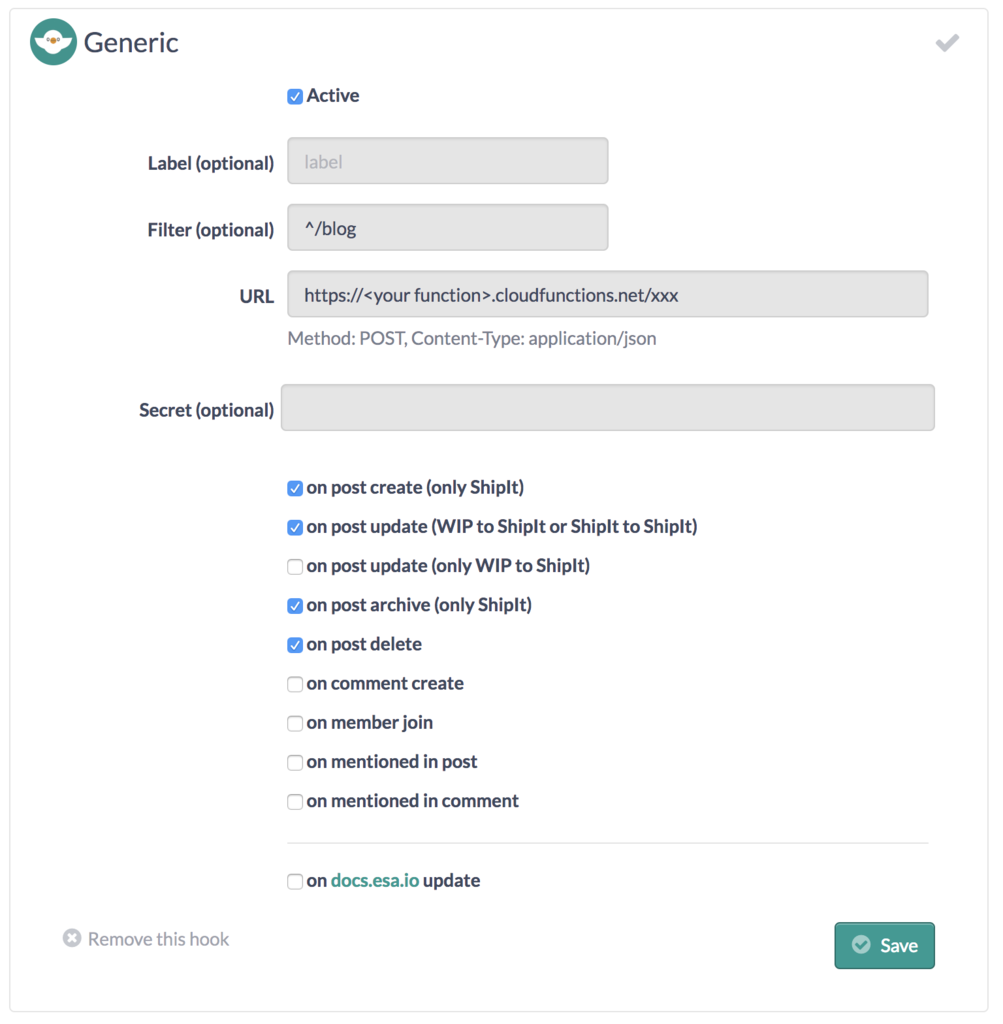Enable on comment create checkbox
This screenshot has width=1003, height=1024.
[295, 684]
